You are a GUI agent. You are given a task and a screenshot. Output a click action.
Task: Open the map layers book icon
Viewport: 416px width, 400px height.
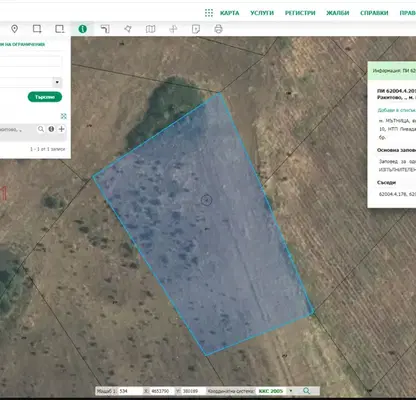coord(151,29)
